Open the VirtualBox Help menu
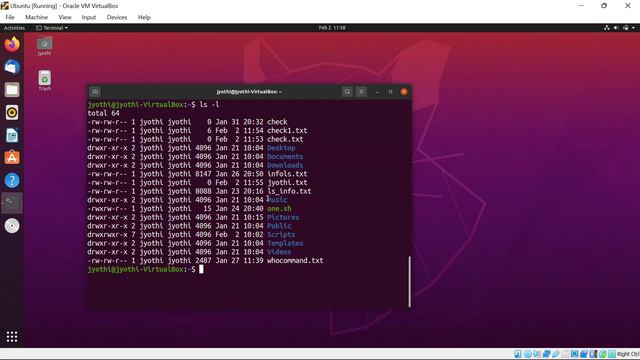 [x=144, y=17]
